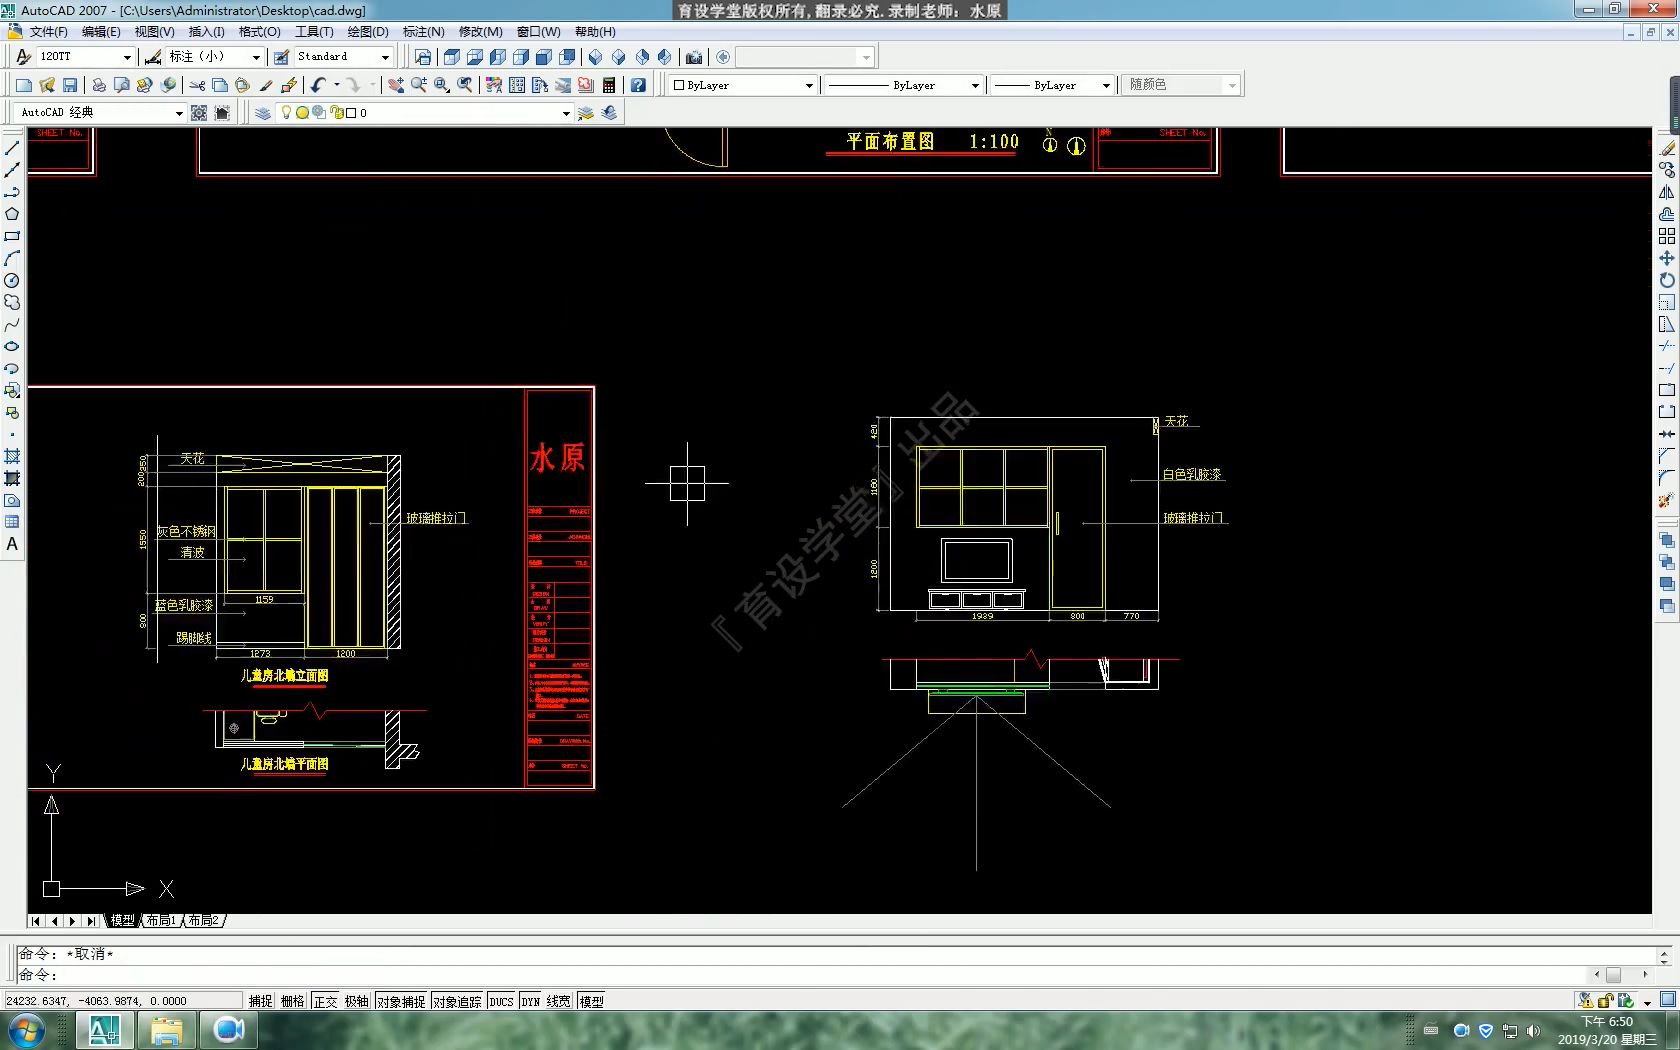This screenshot has width=1680, height=1050.
Task: Open the 文件(F) menu
Action: (x=49, y=32)
